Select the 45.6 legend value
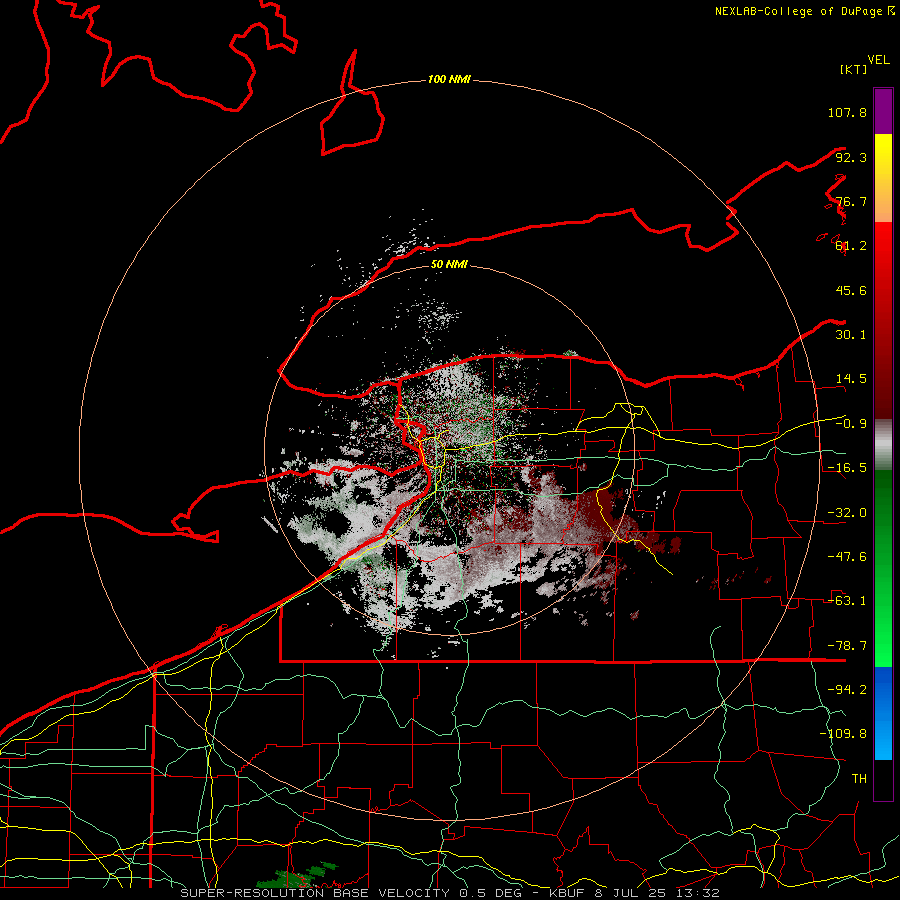Image resolution: width=900 pixels, height=900 pixels. point(851,290)
